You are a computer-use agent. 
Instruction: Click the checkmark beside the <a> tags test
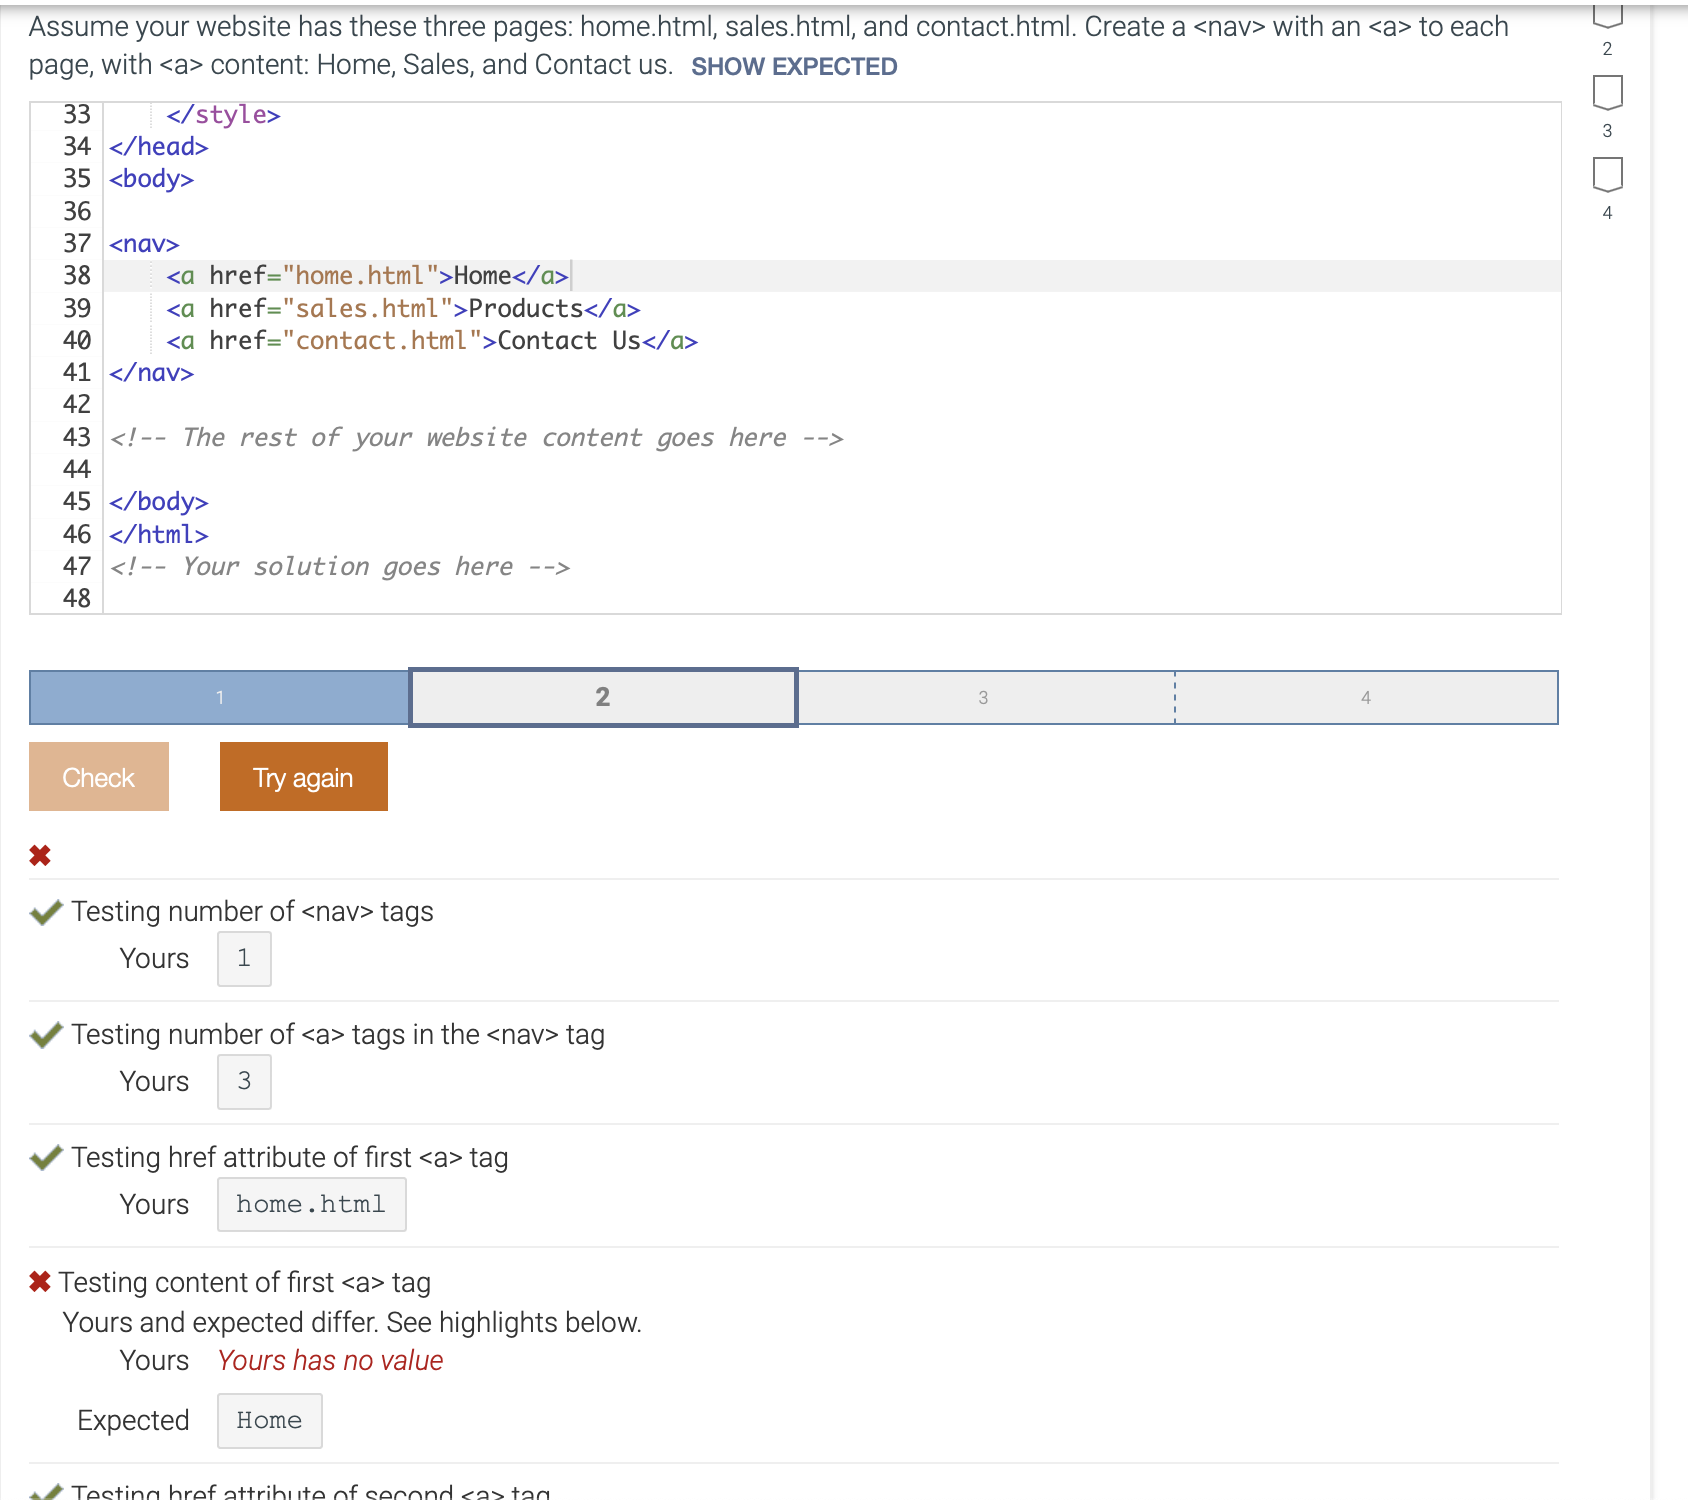click(45, 1034)
